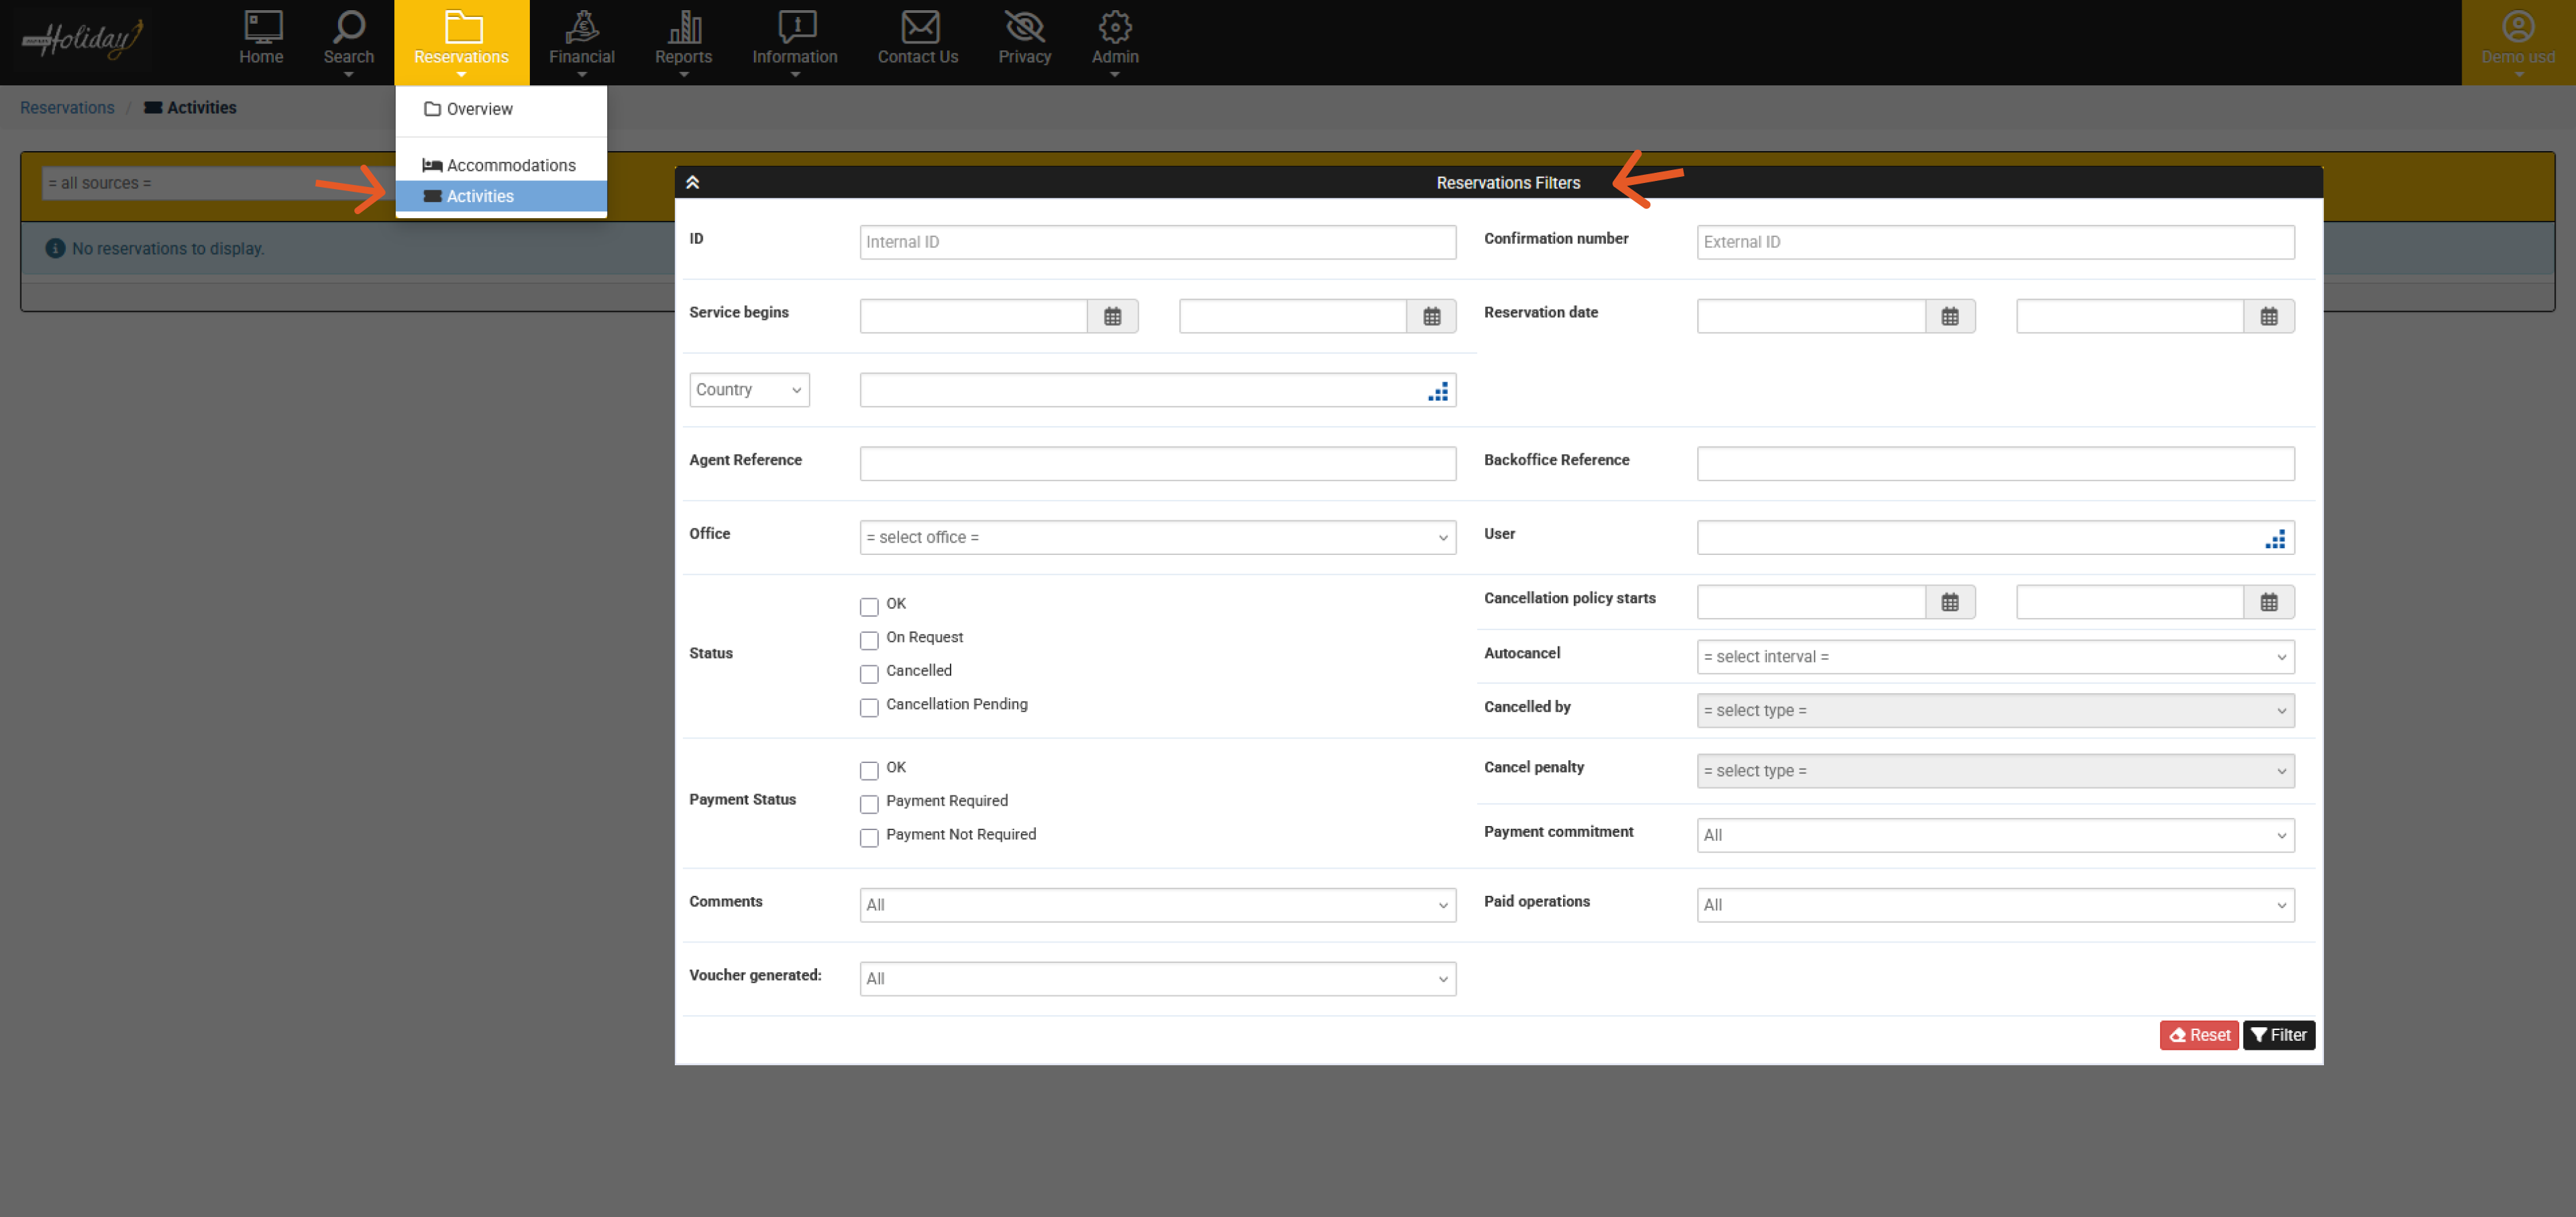Follow the Reservations breadcrumb link
The width and height of the screenshot is (2576, 1217).
[x=67, y=108]
